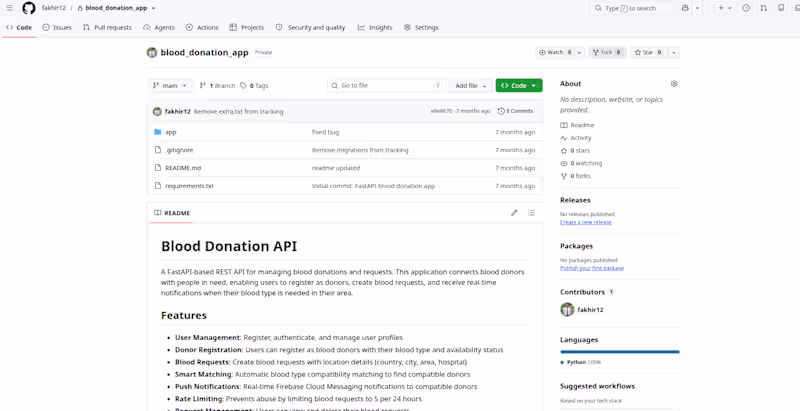800x411 pixels.
Task: Focus the Type / to search field
Action: [631, 8]
